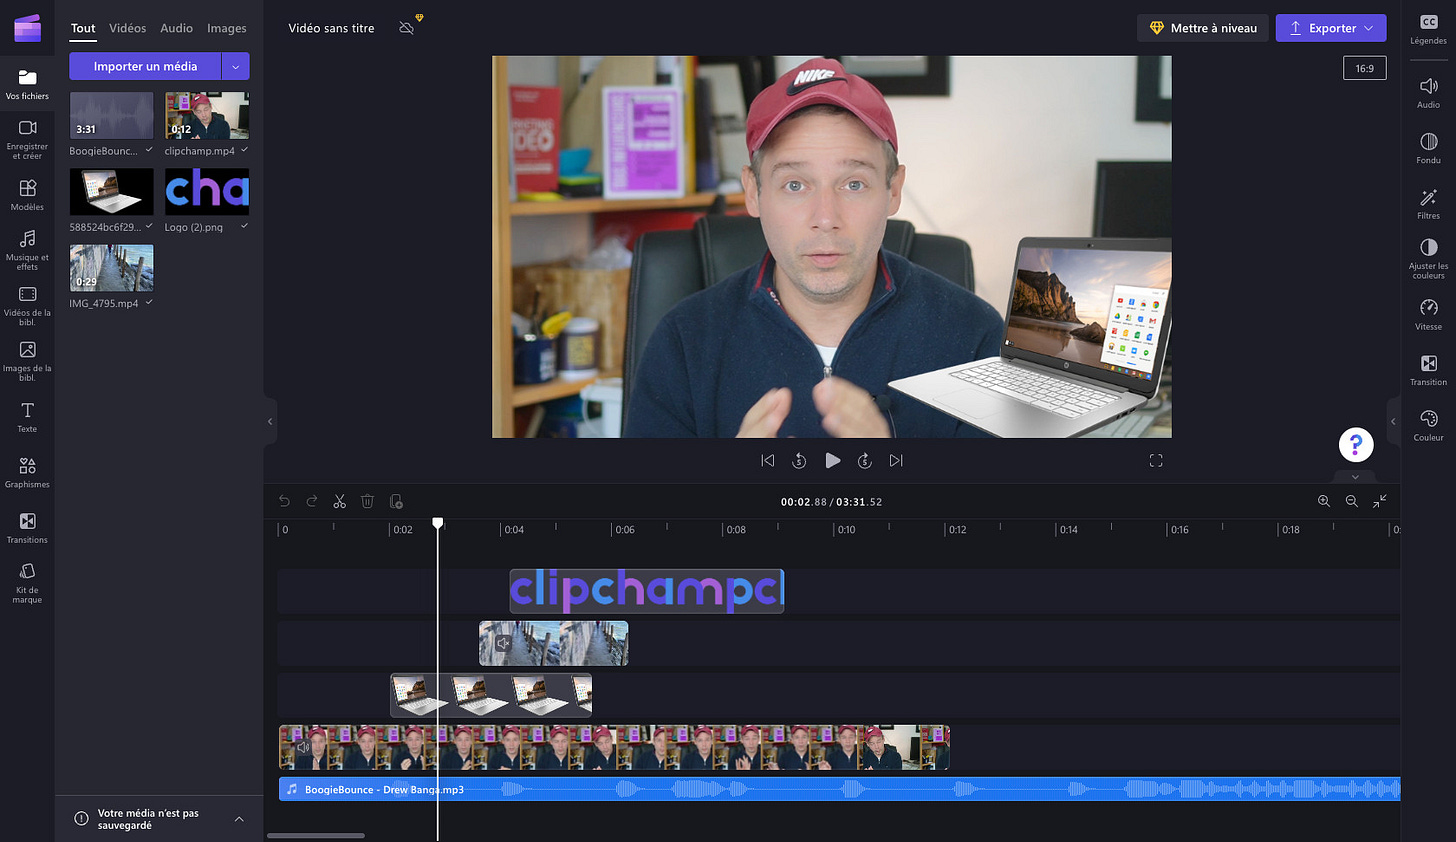This screenshot has width=1456, height=842.
Task: Open Enregistrer et créer panel
Action: tap(27, 139)
